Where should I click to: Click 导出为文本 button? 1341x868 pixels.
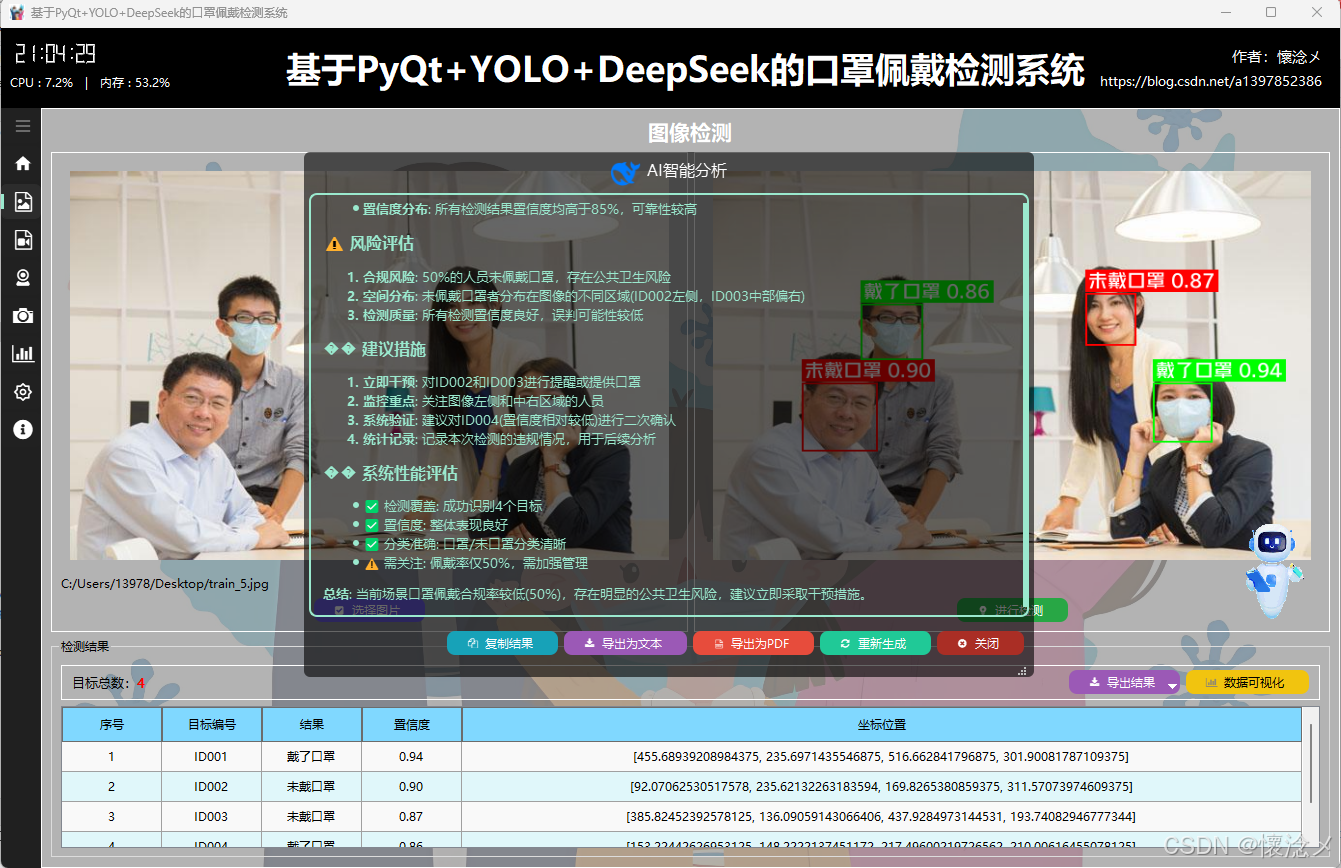(x=625, y=643)
